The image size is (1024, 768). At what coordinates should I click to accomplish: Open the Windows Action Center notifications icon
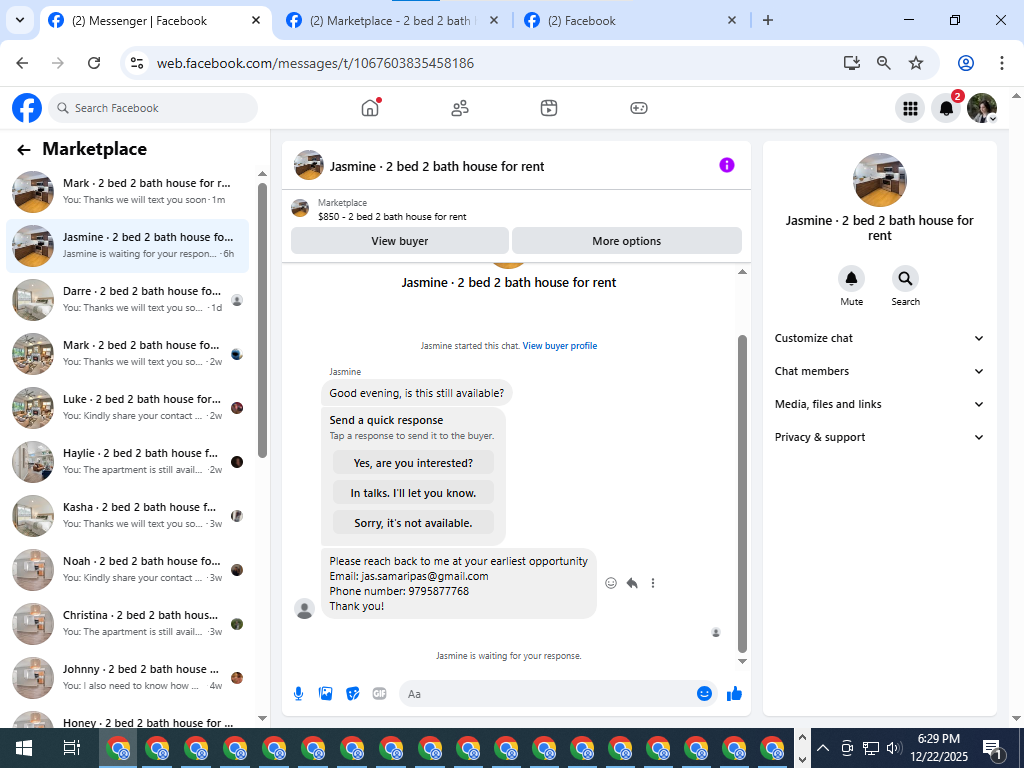point(992,749)
